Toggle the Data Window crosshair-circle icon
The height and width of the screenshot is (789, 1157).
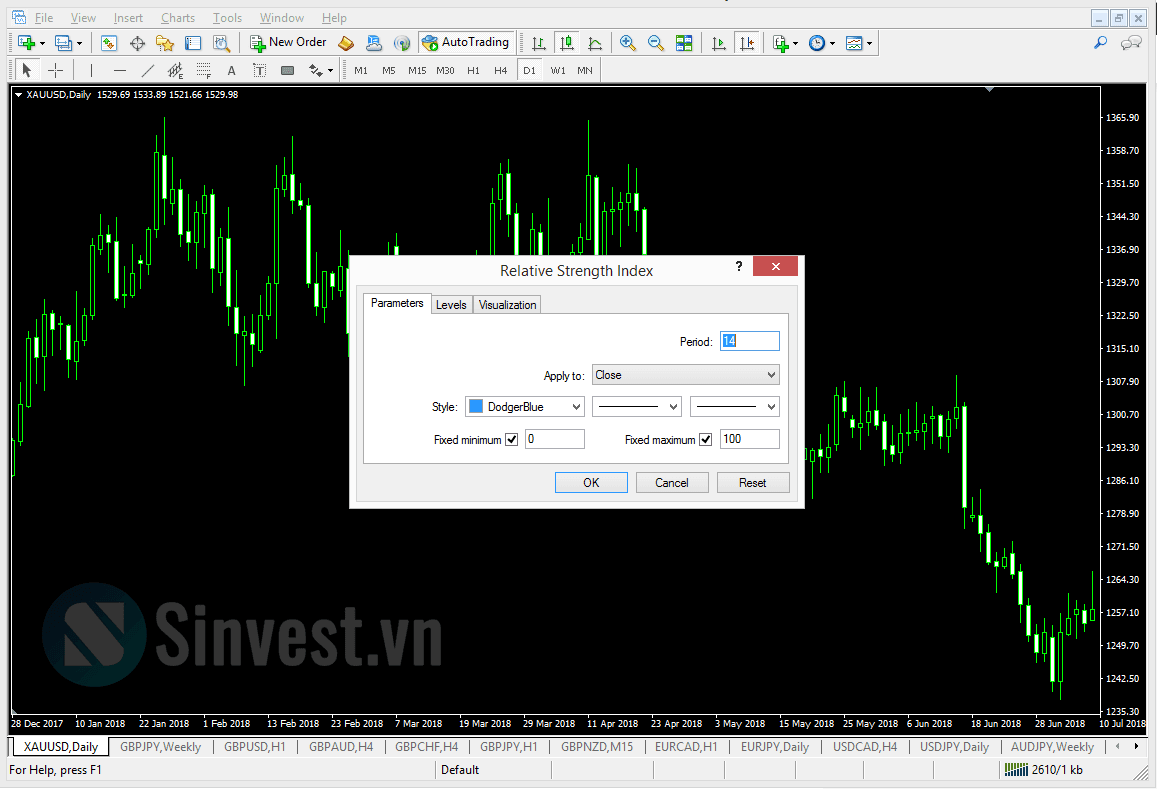pyautogui.click(x=137, y=44)
